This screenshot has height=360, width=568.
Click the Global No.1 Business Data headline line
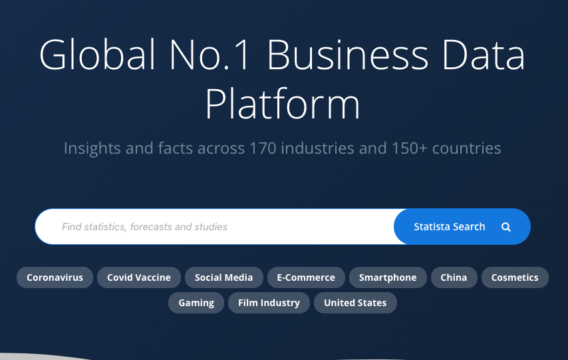point(282,55)
